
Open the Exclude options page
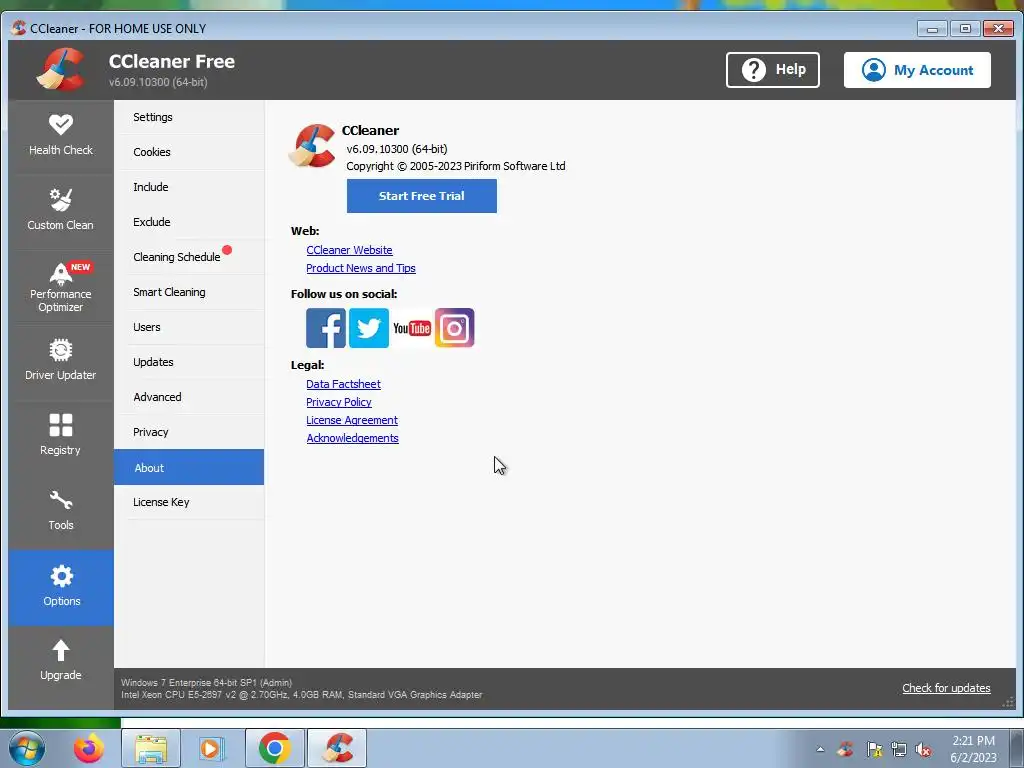(189, 222)
